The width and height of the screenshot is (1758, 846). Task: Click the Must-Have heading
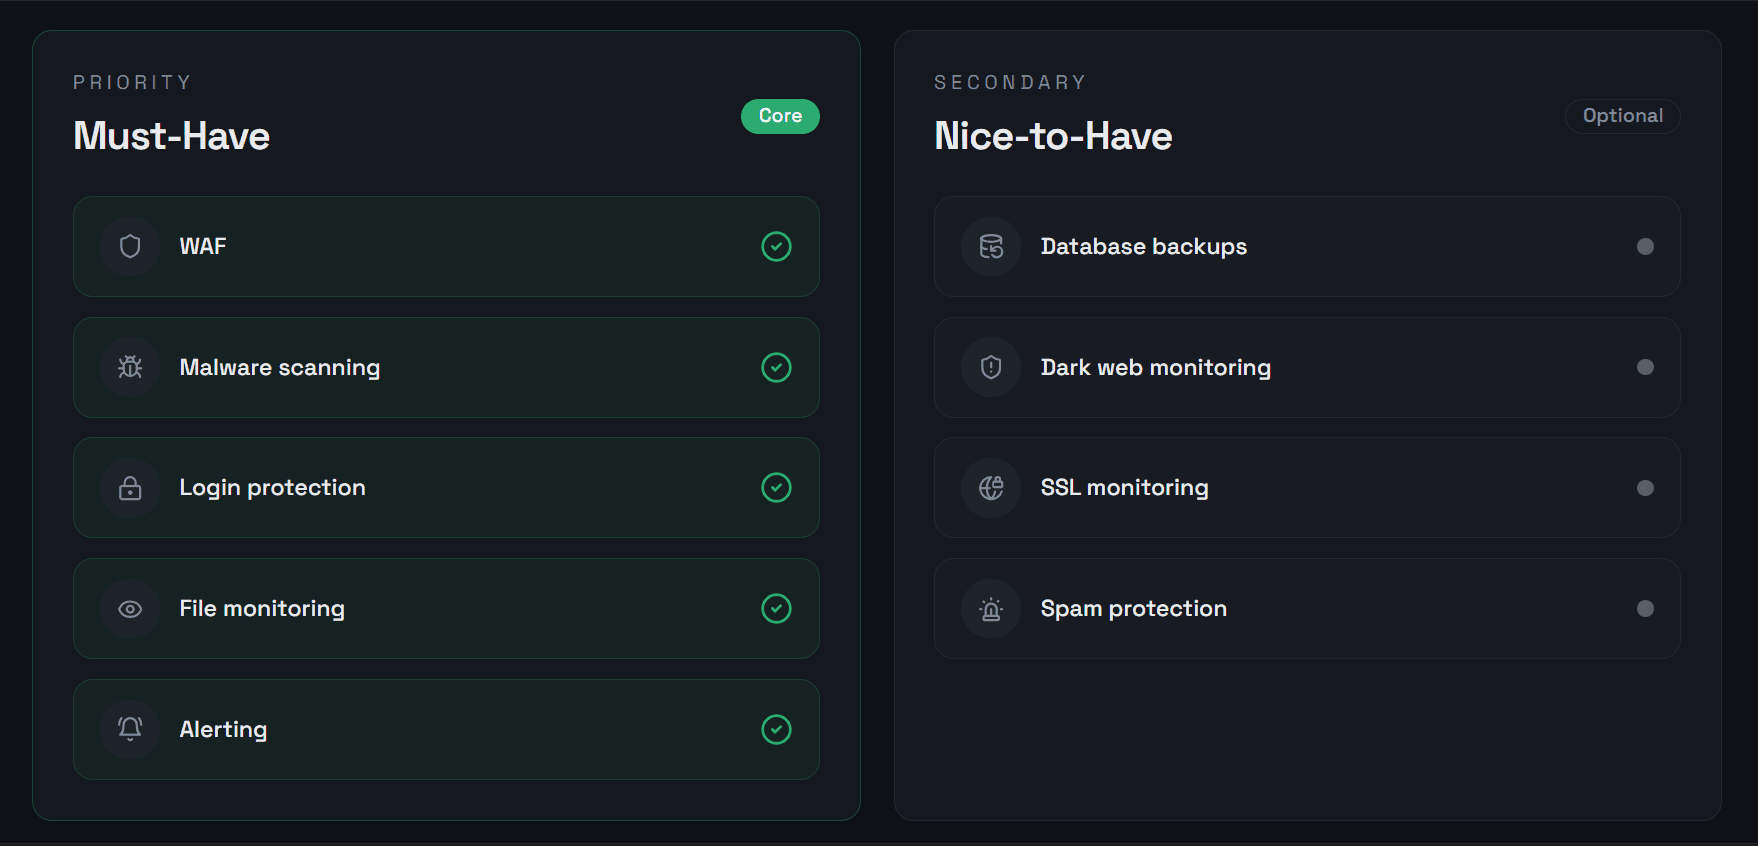[172, 136]
